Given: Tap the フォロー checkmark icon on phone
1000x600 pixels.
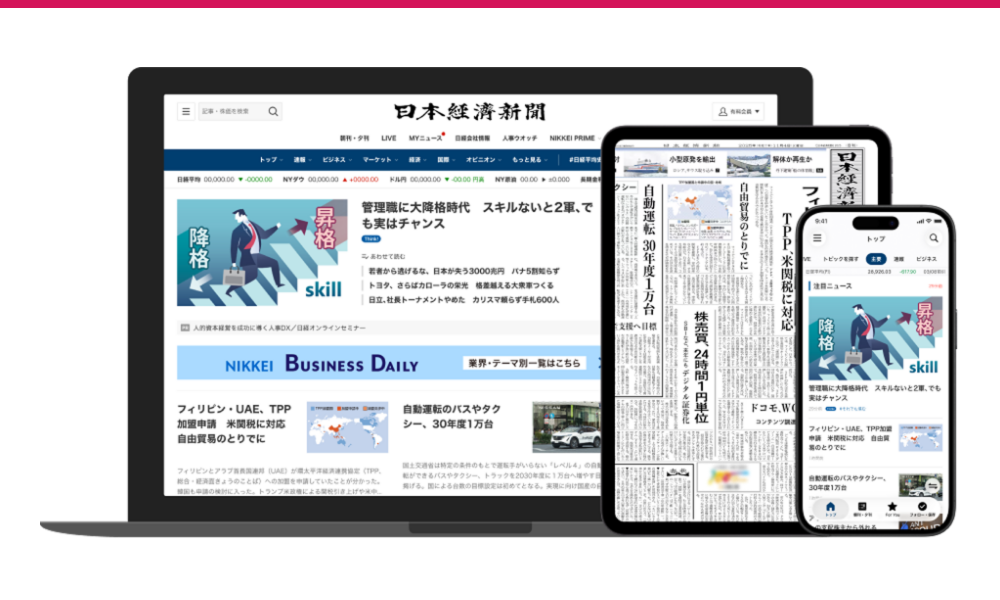Looking at the screenshot, I should (x=922, y=508).
